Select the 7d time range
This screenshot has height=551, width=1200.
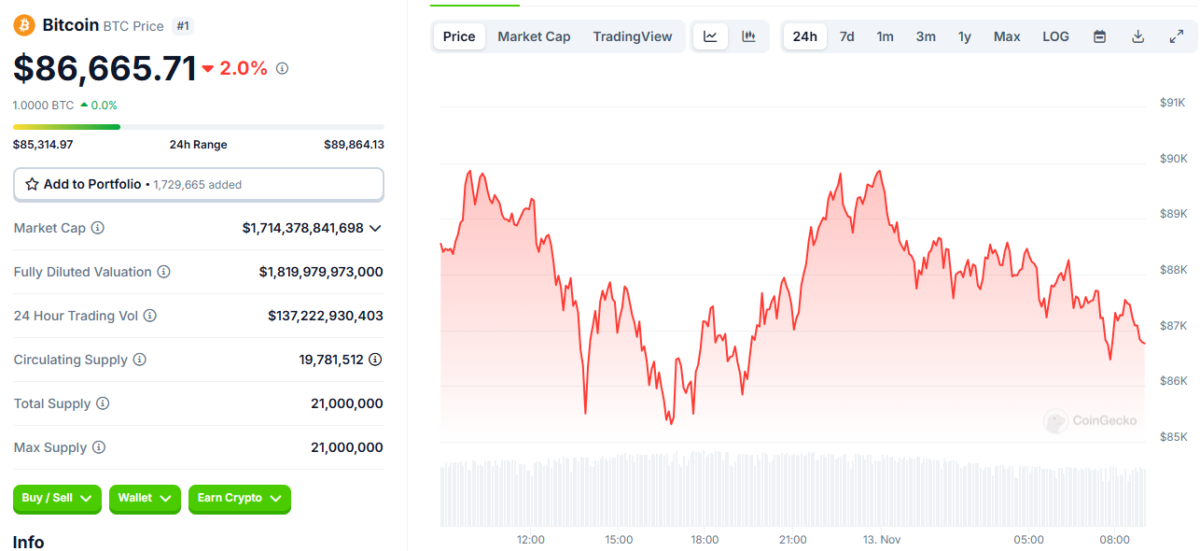point(847,37)
